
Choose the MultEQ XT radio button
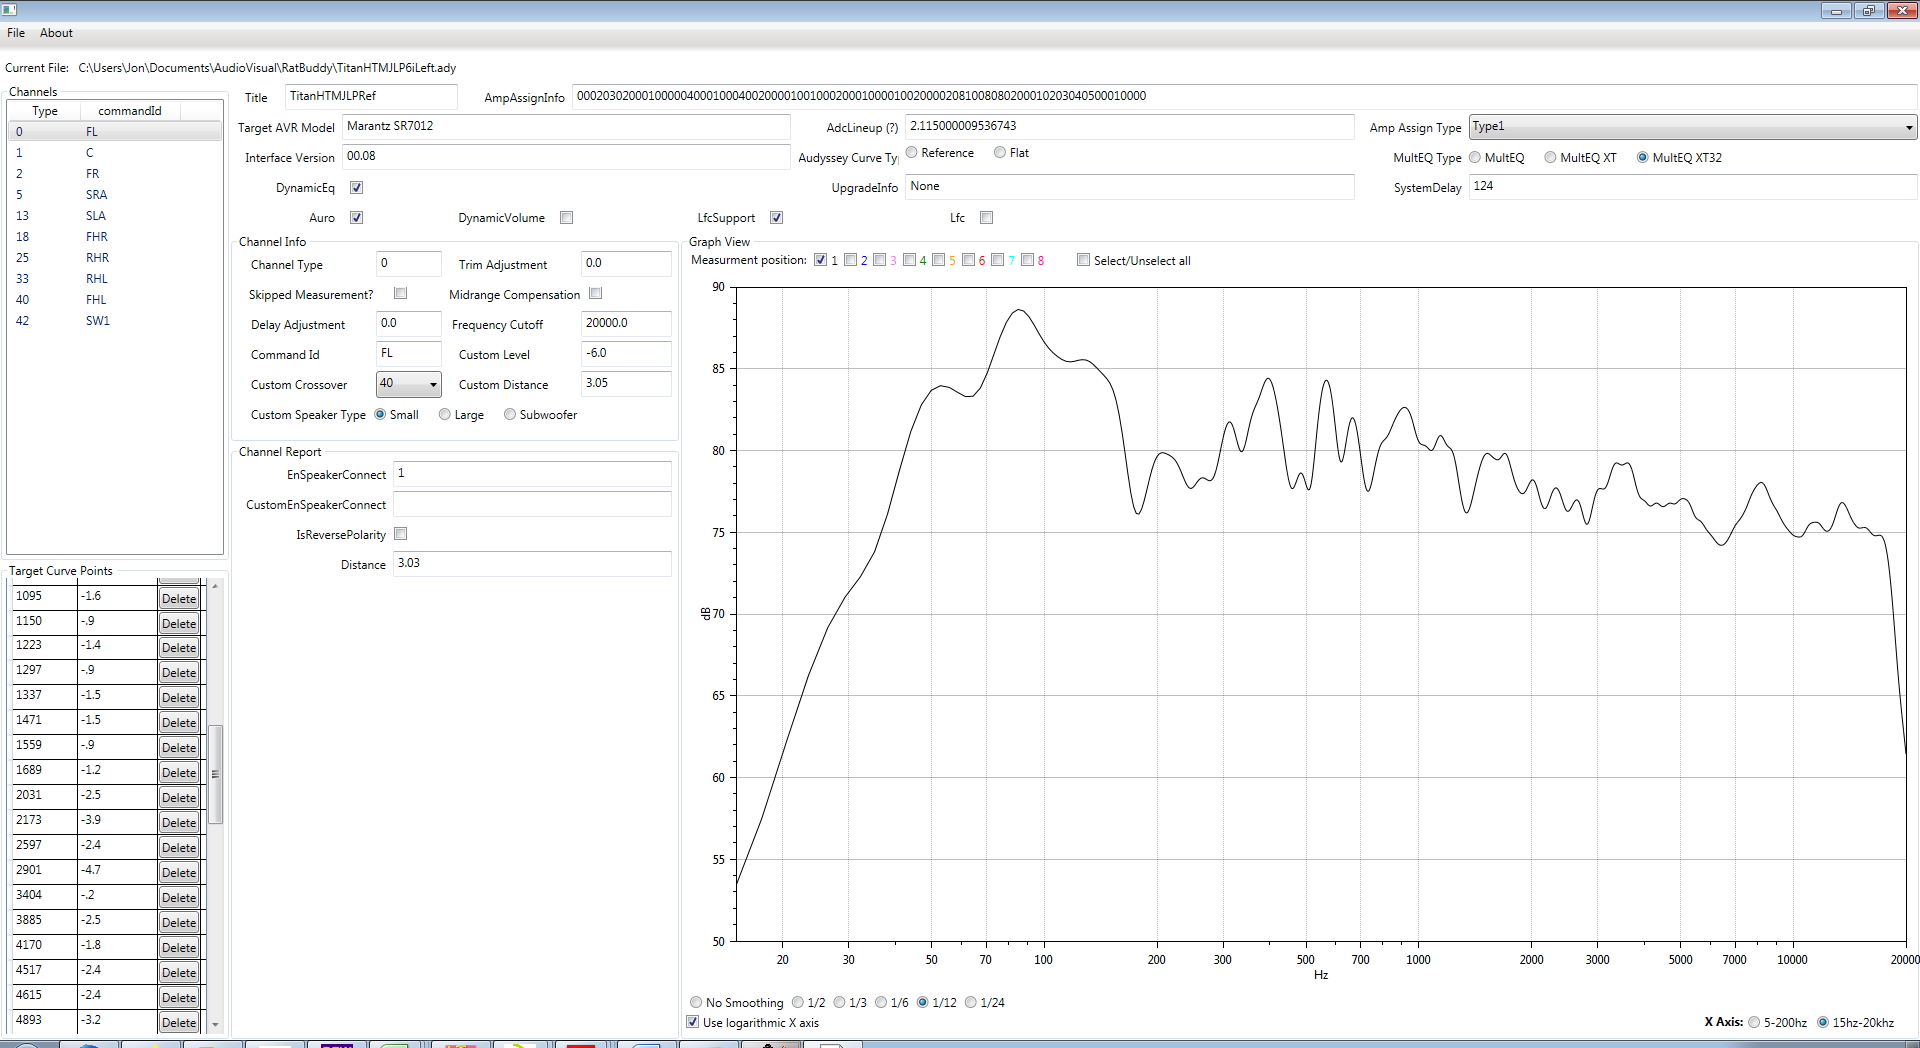[x=1550, y=158]
